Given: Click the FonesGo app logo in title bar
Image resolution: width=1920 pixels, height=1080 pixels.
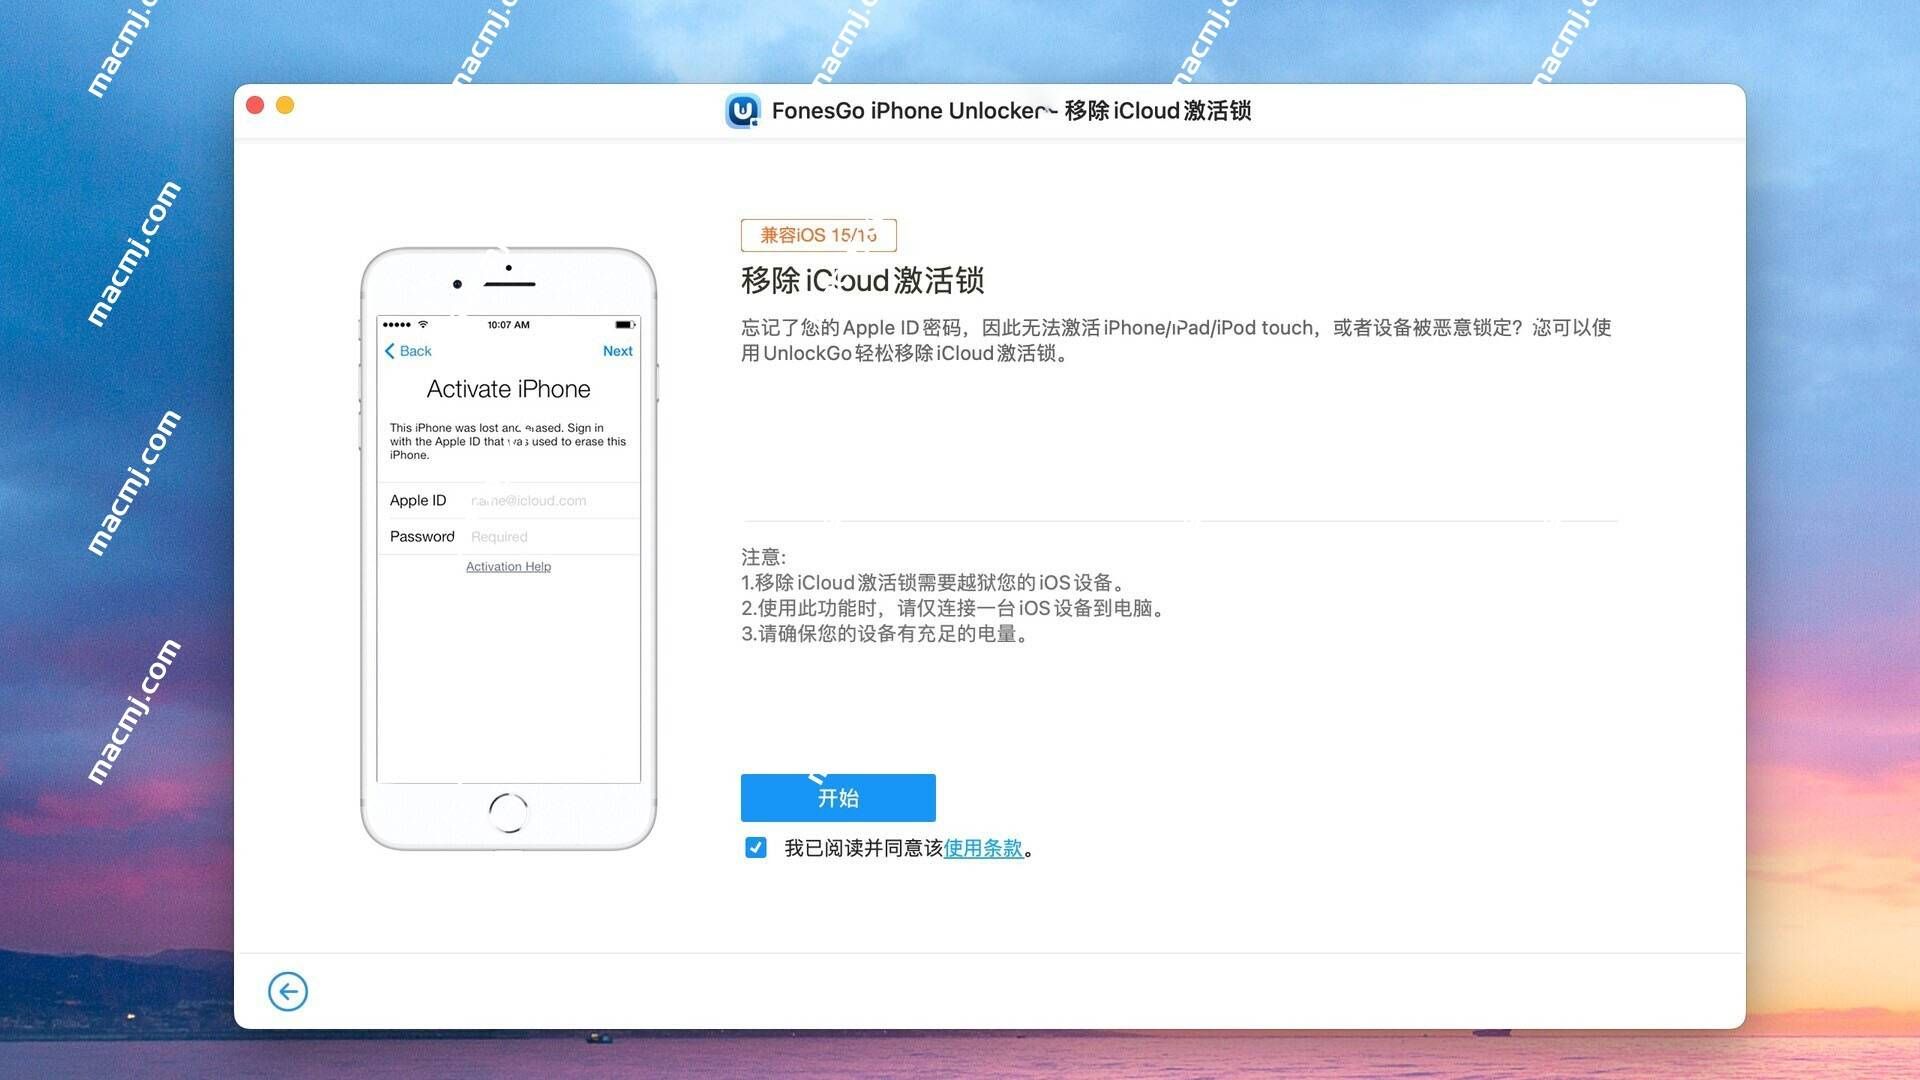Looking at the screenshot, I should pos(742,111).
